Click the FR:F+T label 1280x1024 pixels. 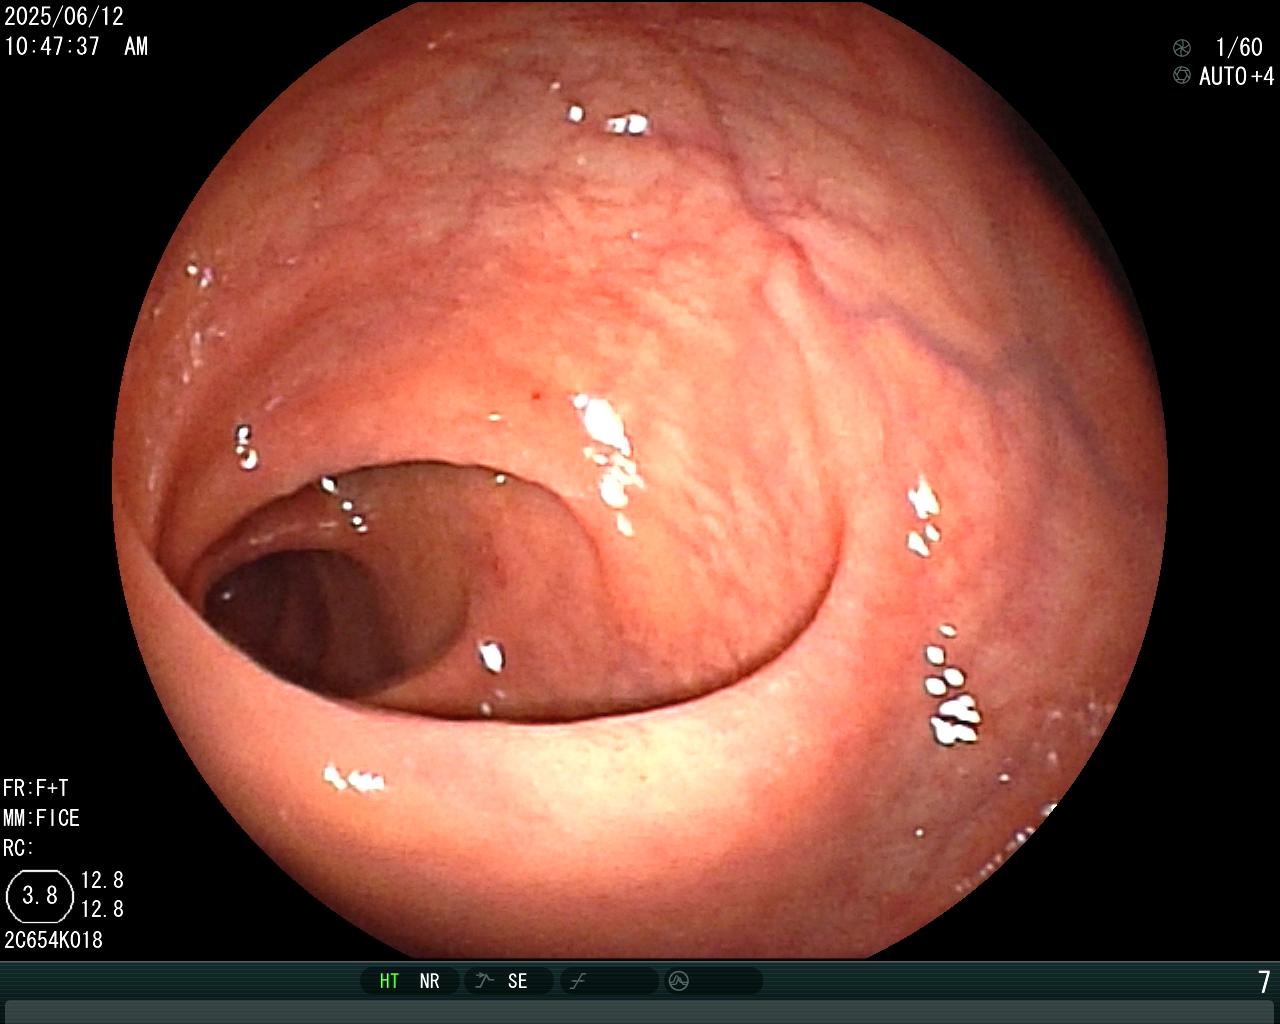[36, 788]
